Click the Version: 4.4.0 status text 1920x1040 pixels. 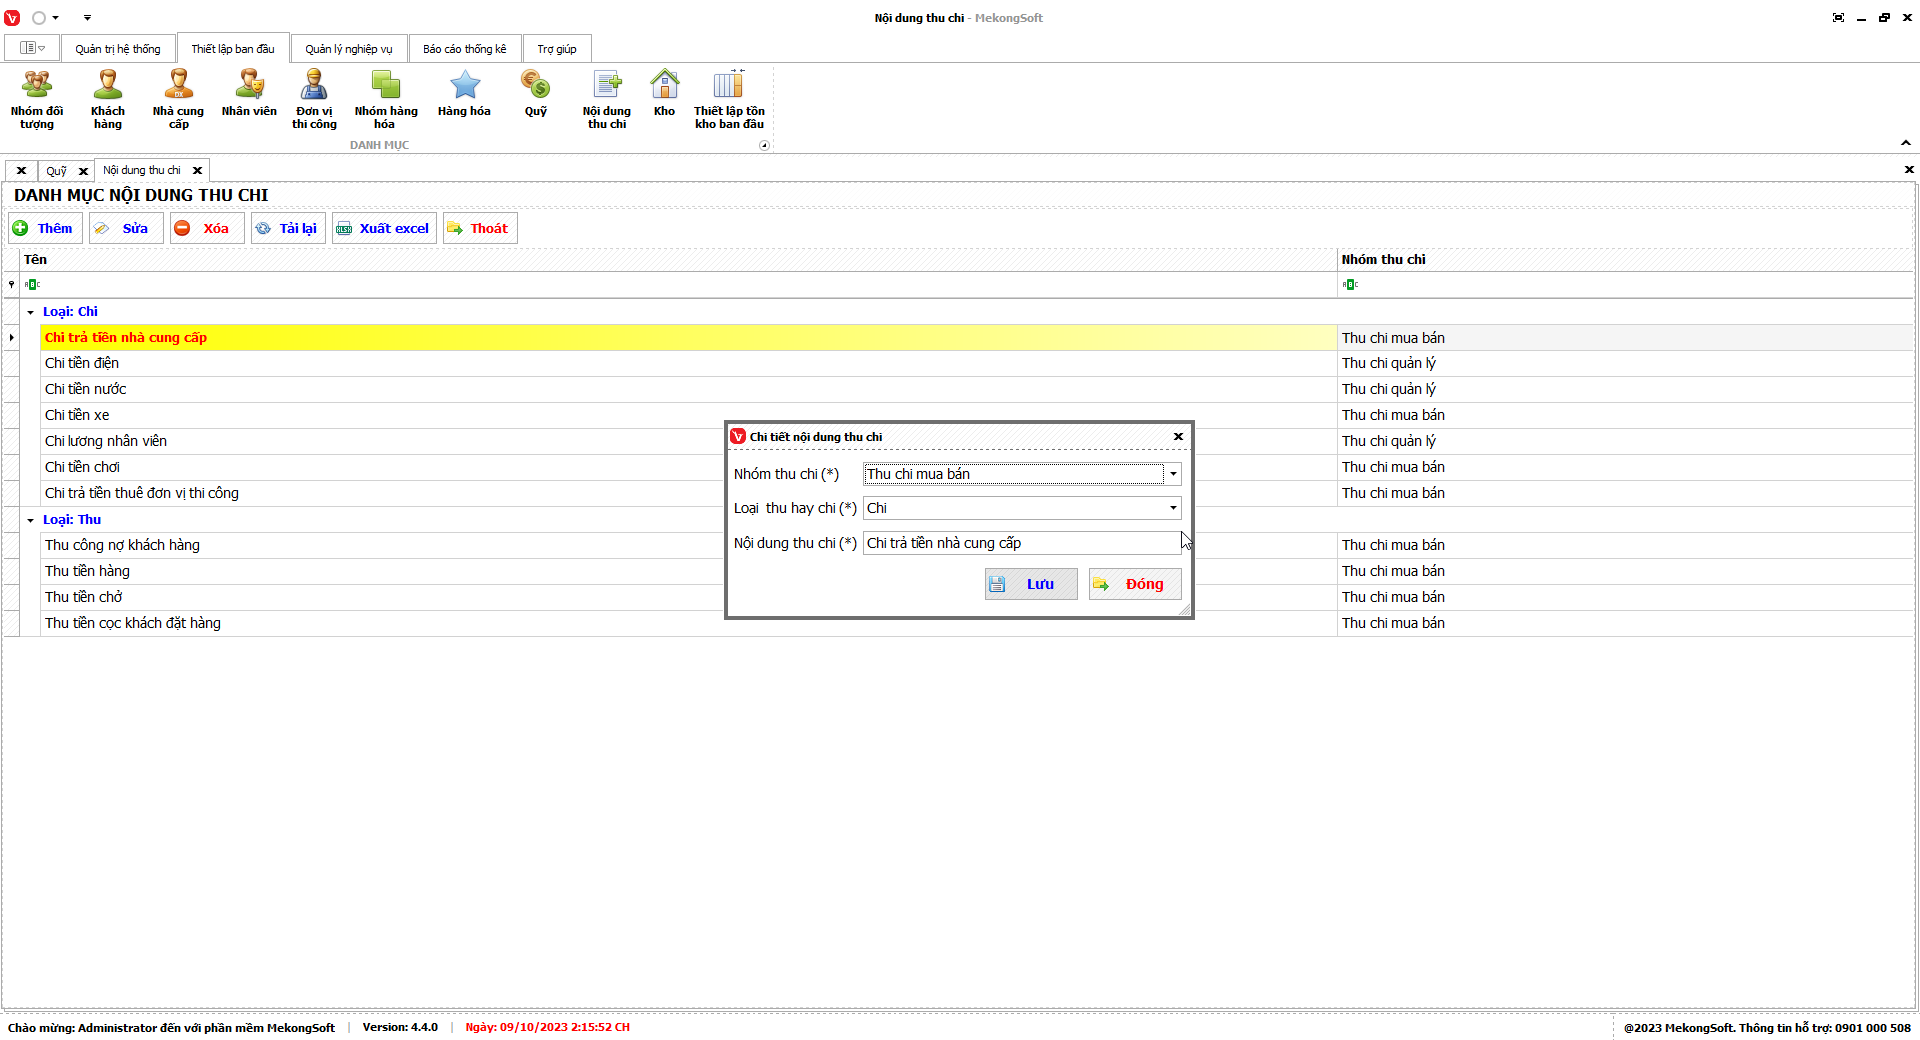pos(400,1027)
